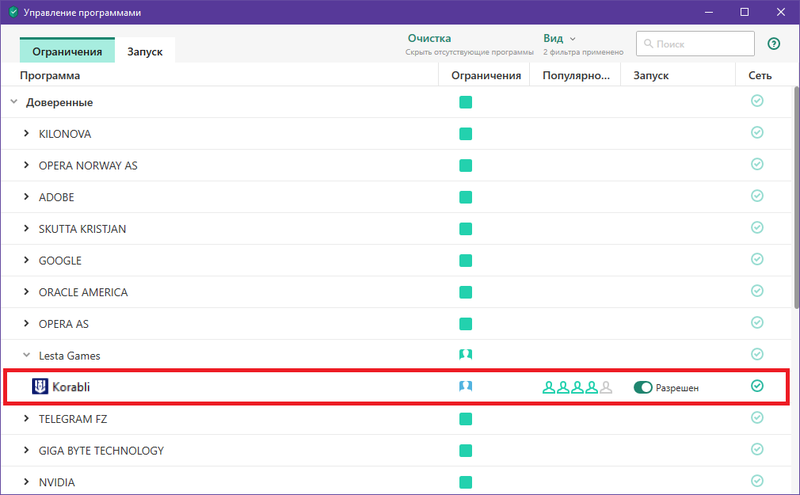Image resolution: width=800 pixels, height=495 pixels.
Task: Click the restrictions square in the SKUTTA KRISTJAN row
Action: 465,229
